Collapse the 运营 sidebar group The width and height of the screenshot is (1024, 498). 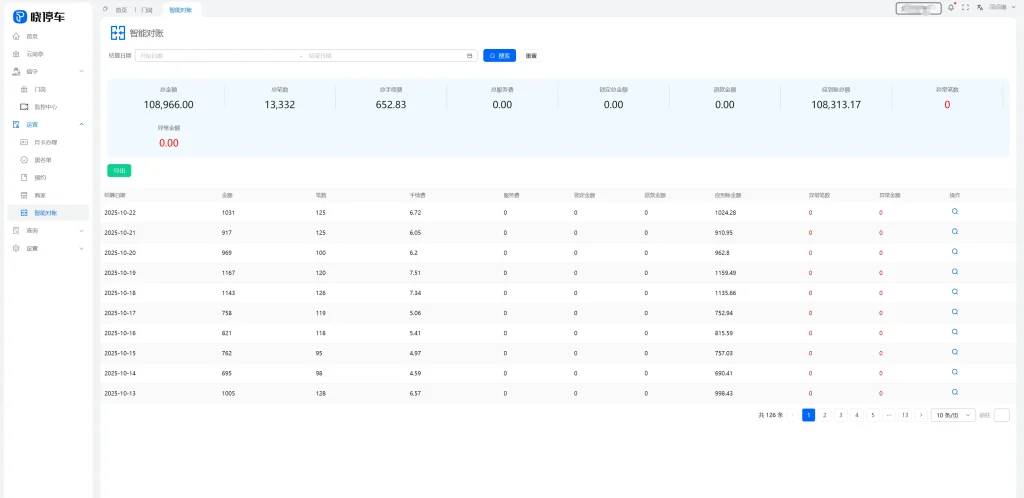coord(81,124)
